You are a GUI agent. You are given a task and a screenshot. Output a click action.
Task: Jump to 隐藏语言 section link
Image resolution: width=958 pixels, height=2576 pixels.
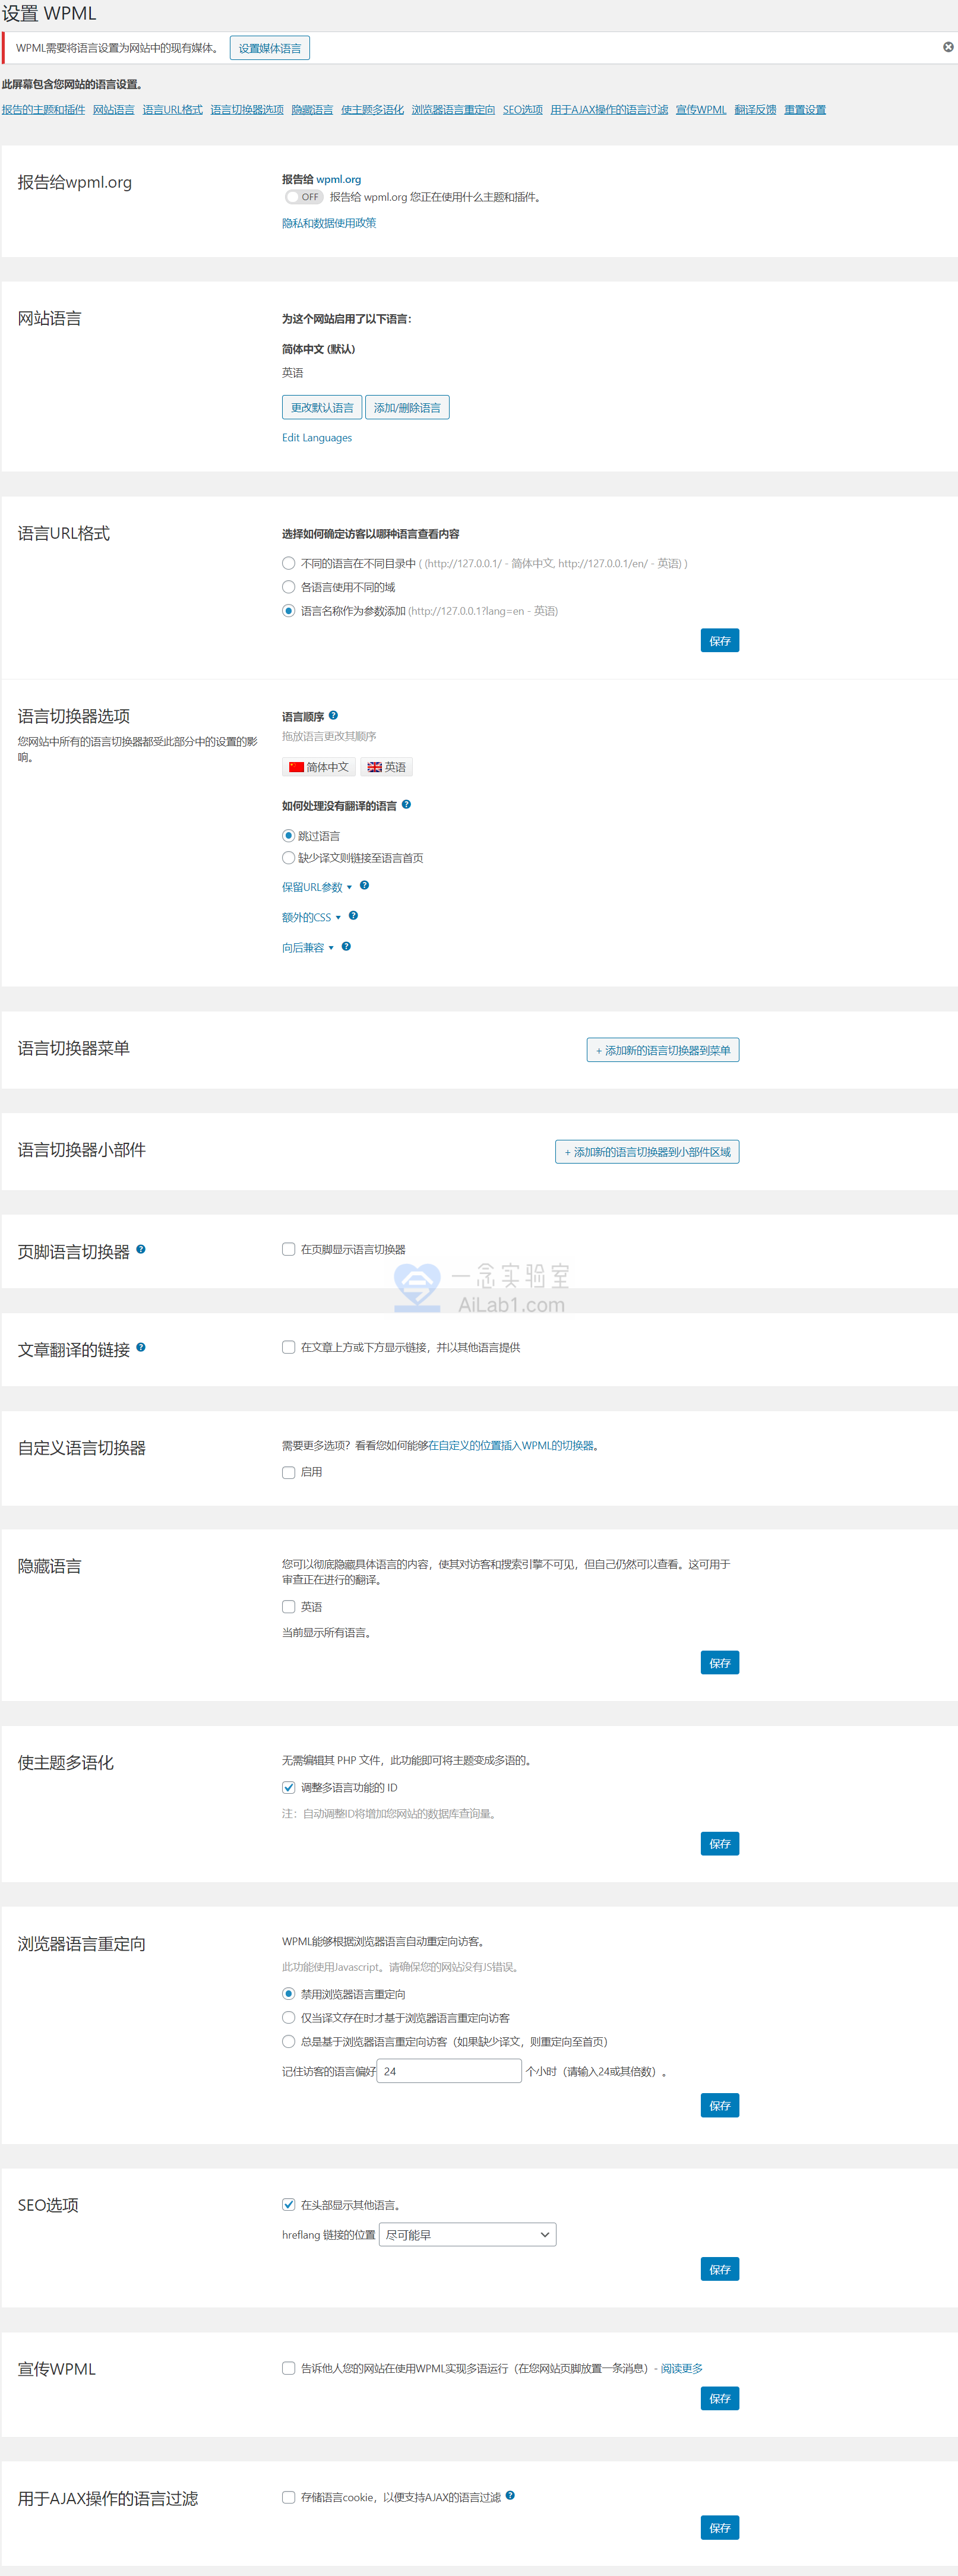pyautogui.click(x=312, y=110)
